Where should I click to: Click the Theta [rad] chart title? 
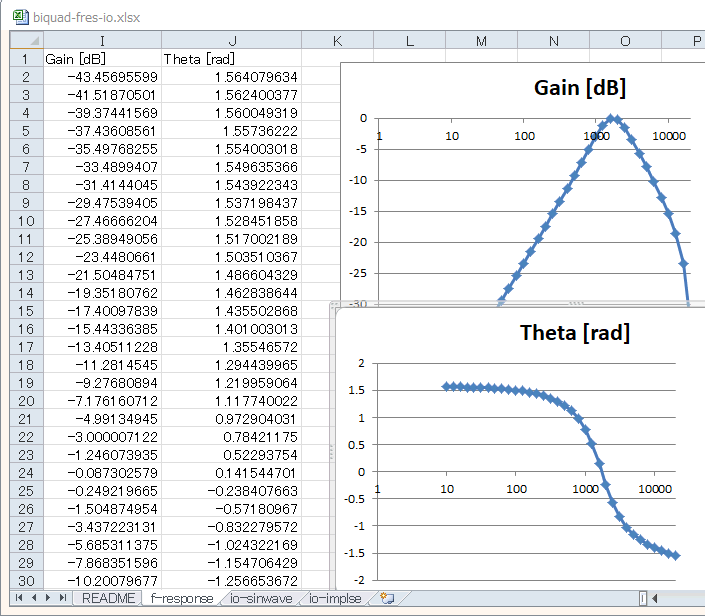click(x=575, y=333)
